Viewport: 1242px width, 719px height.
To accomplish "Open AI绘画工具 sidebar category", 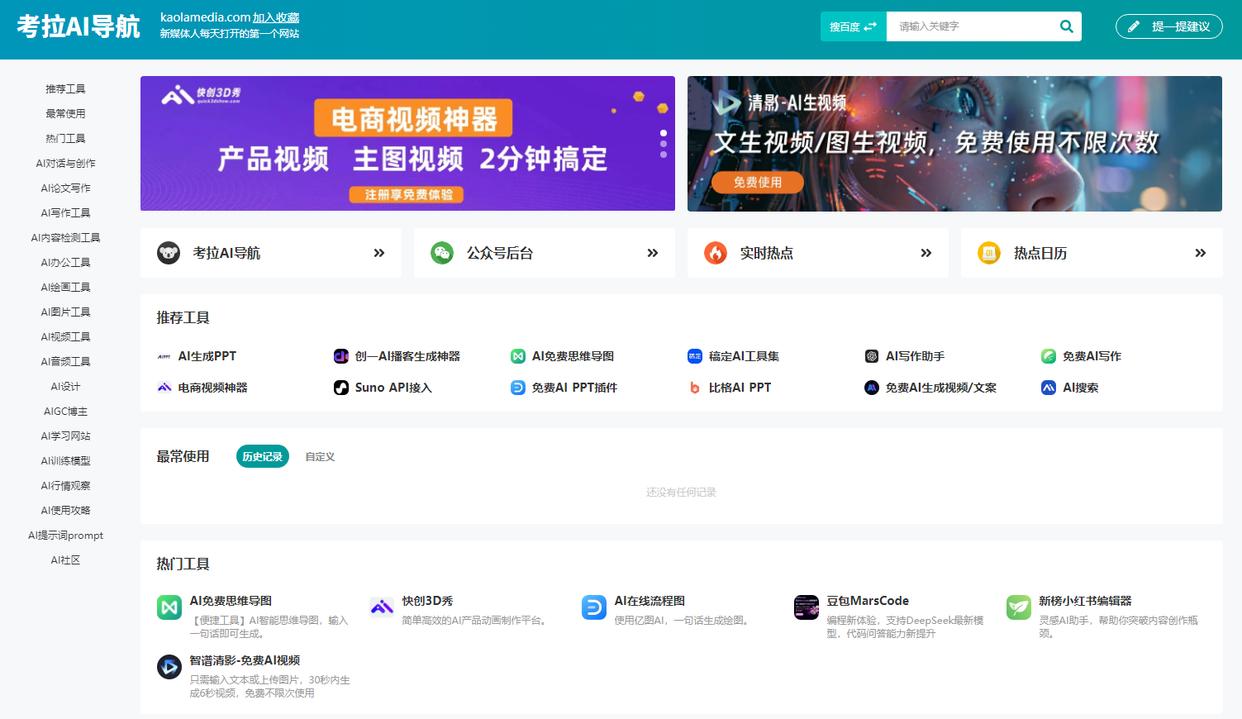I will tap(66, 287).
